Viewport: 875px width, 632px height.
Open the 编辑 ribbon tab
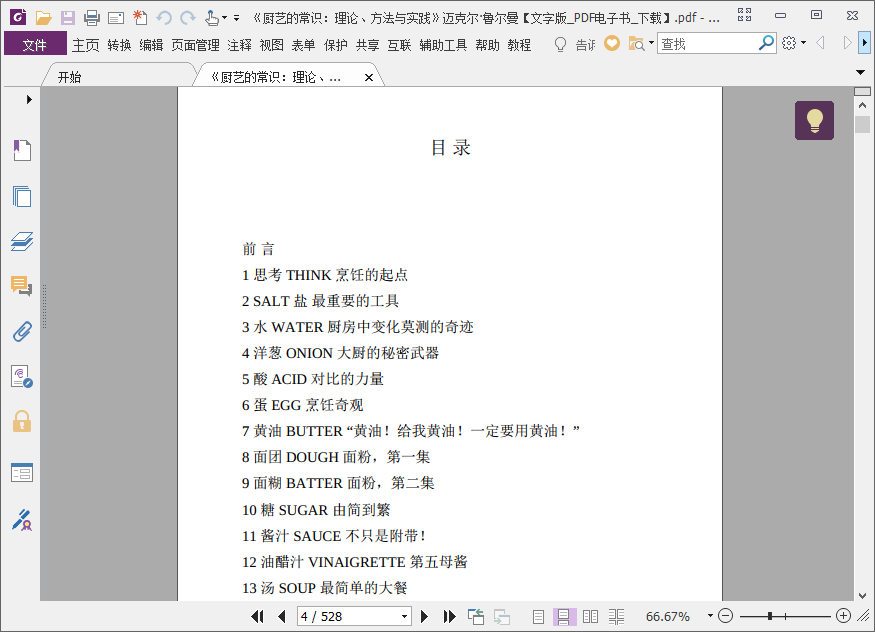coord(151,45)
